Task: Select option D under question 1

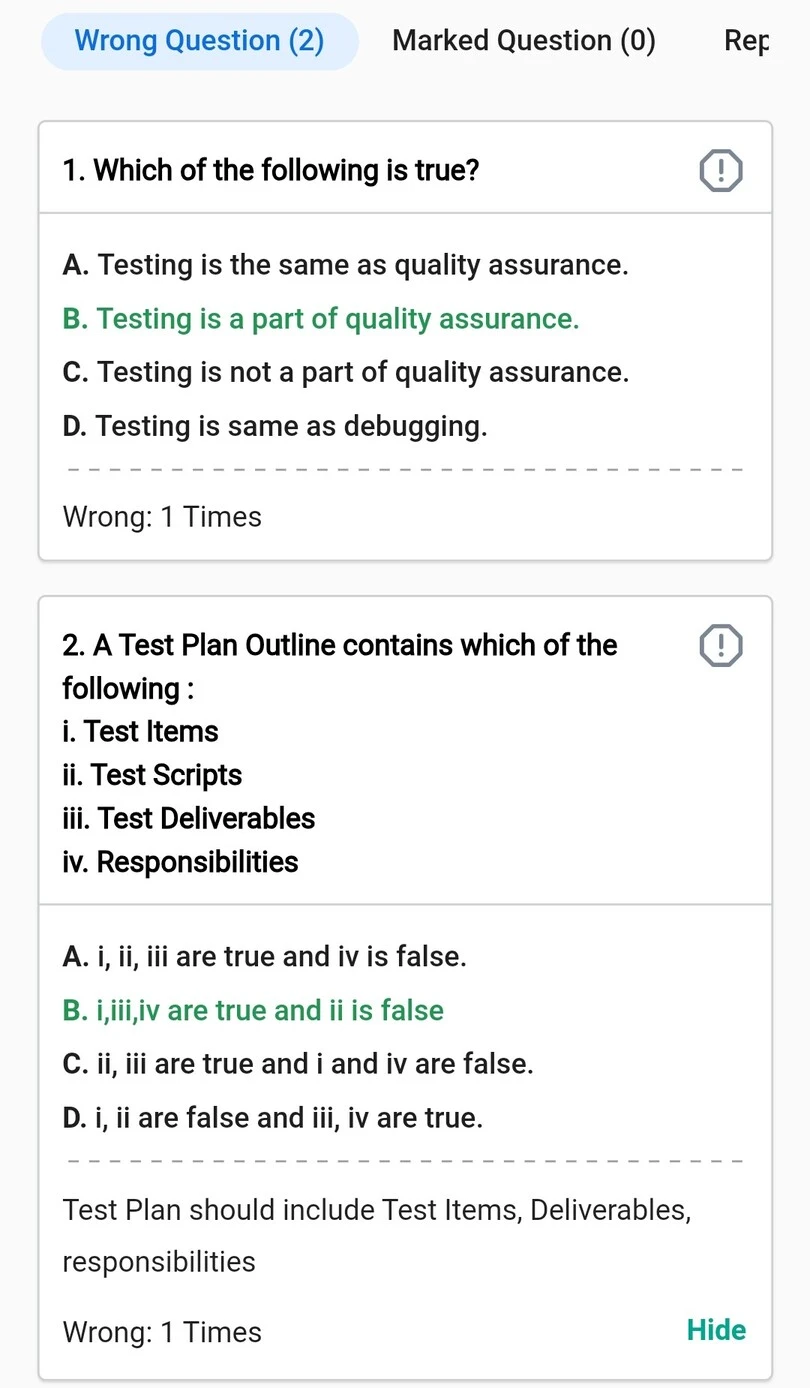Action: click(274, 425)
